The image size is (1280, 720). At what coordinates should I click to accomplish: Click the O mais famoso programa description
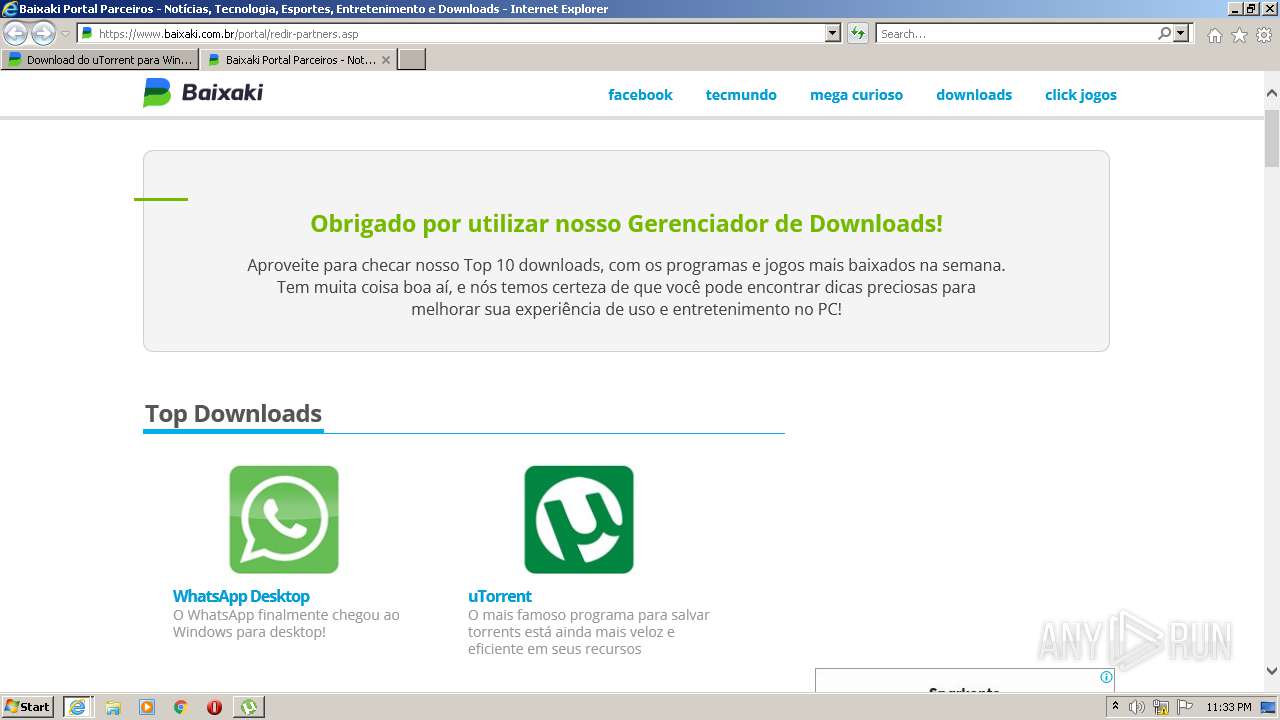coord(589,632)
